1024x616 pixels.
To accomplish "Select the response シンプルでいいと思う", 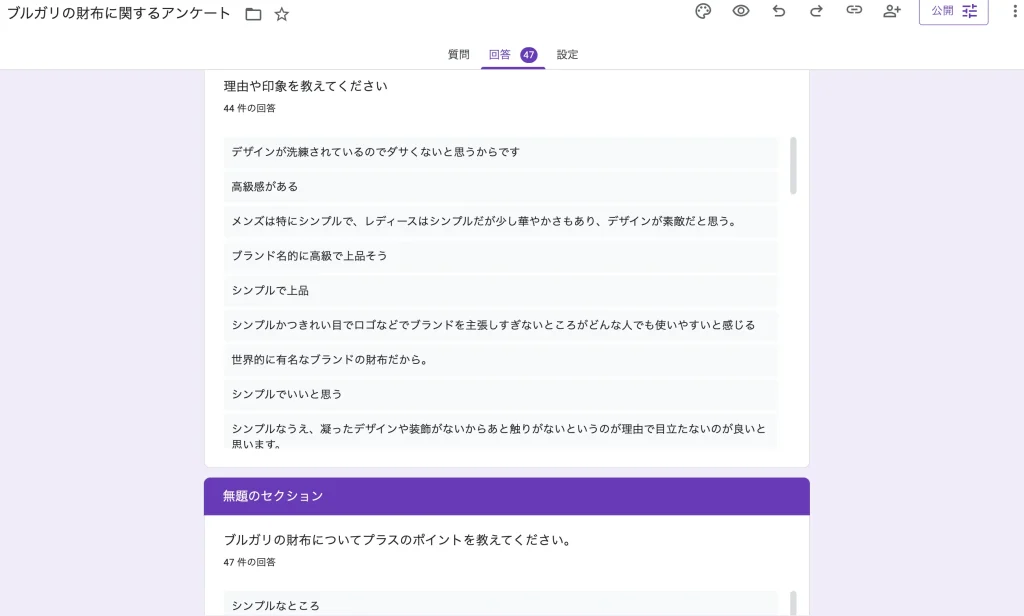I will click(501, 394).
